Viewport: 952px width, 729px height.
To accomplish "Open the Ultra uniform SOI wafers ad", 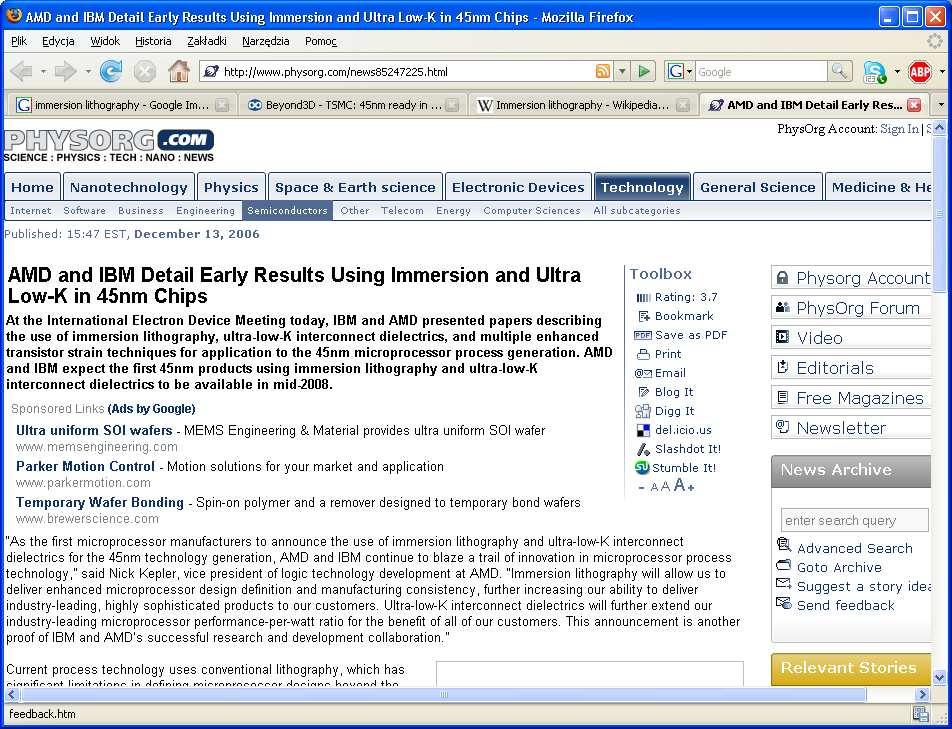I will [94, 430].
